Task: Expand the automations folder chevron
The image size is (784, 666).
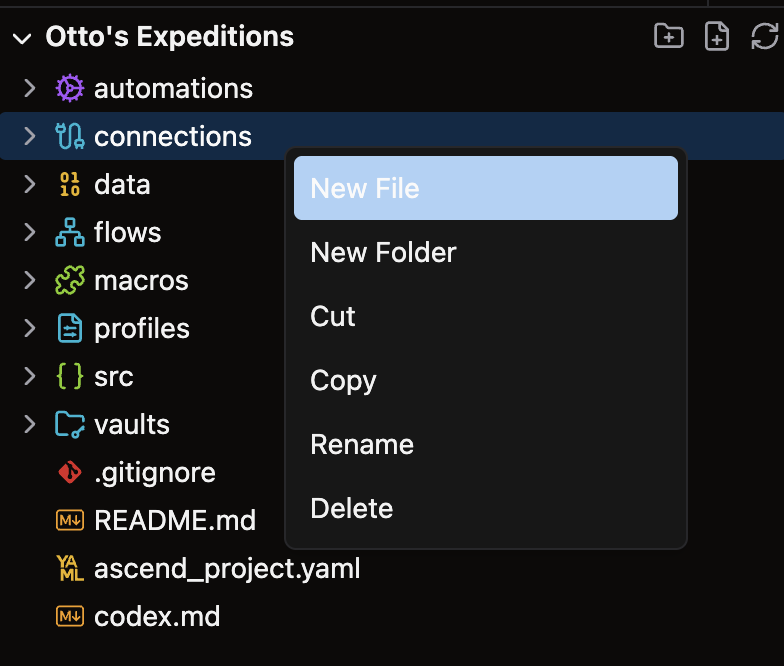Action: [30, 89]
